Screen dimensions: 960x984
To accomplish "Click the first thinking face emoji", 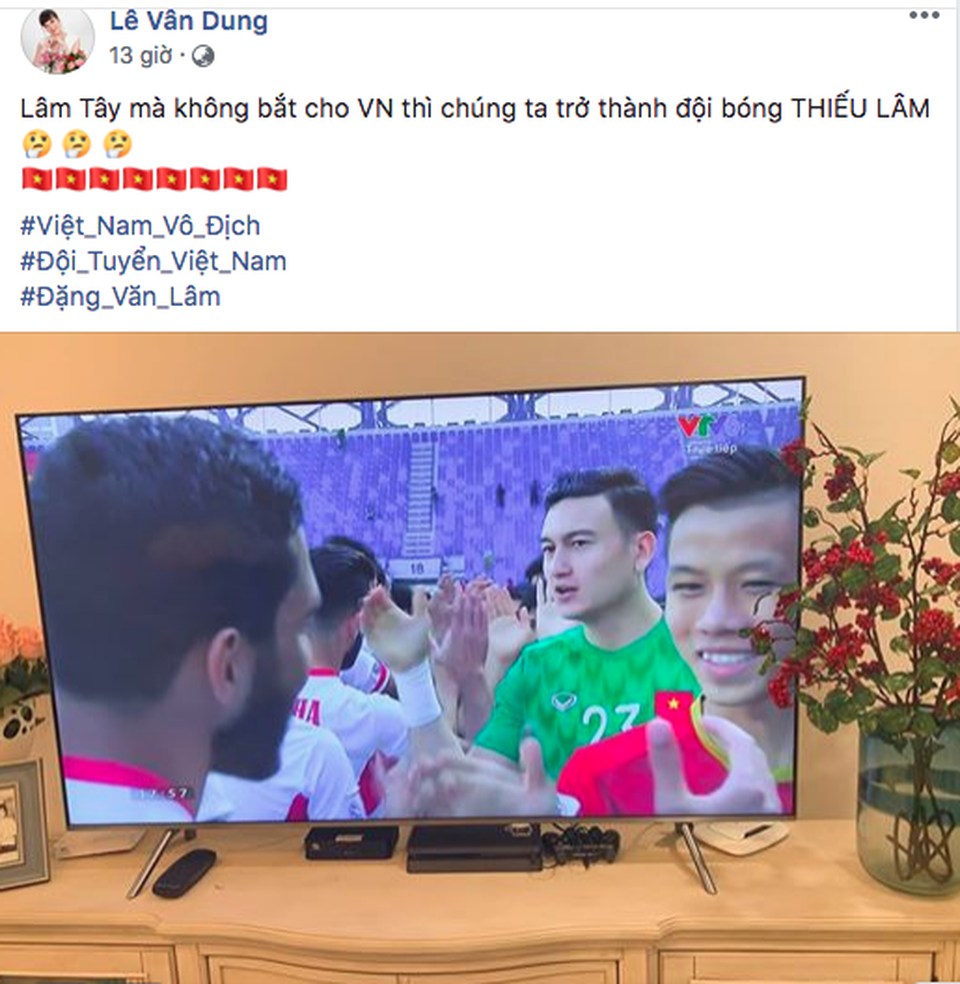I will click(x=37, y=144).
